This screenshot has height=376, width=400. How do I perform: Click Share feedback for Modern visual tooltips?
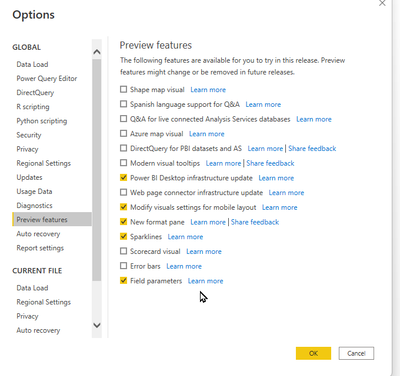(270, 163)
